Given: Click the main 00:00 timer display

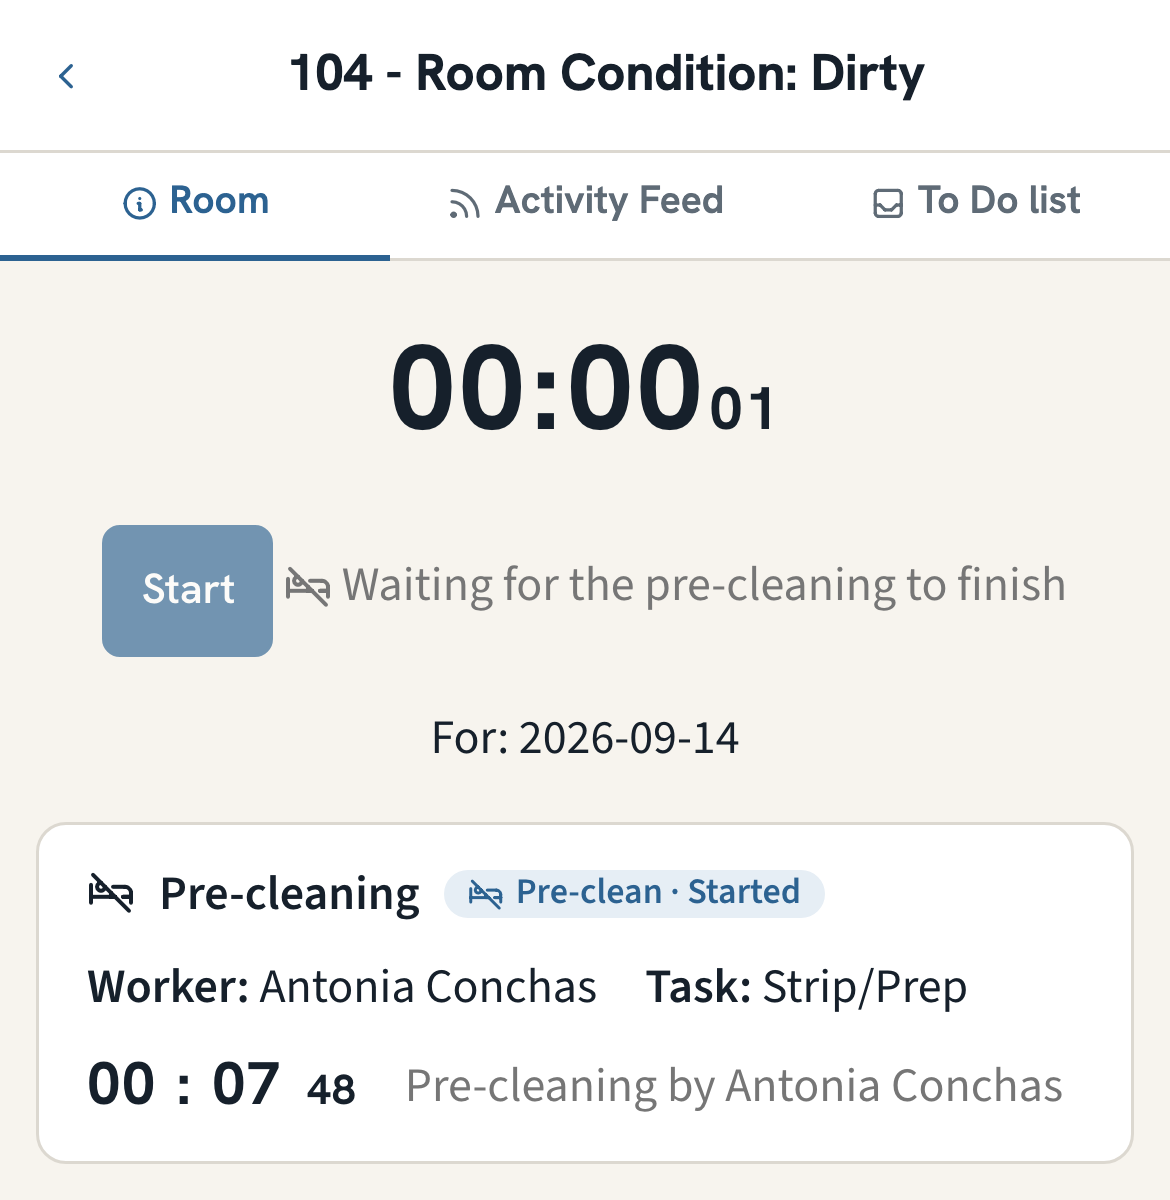Looking at the screenshot, I should (583, 389).
